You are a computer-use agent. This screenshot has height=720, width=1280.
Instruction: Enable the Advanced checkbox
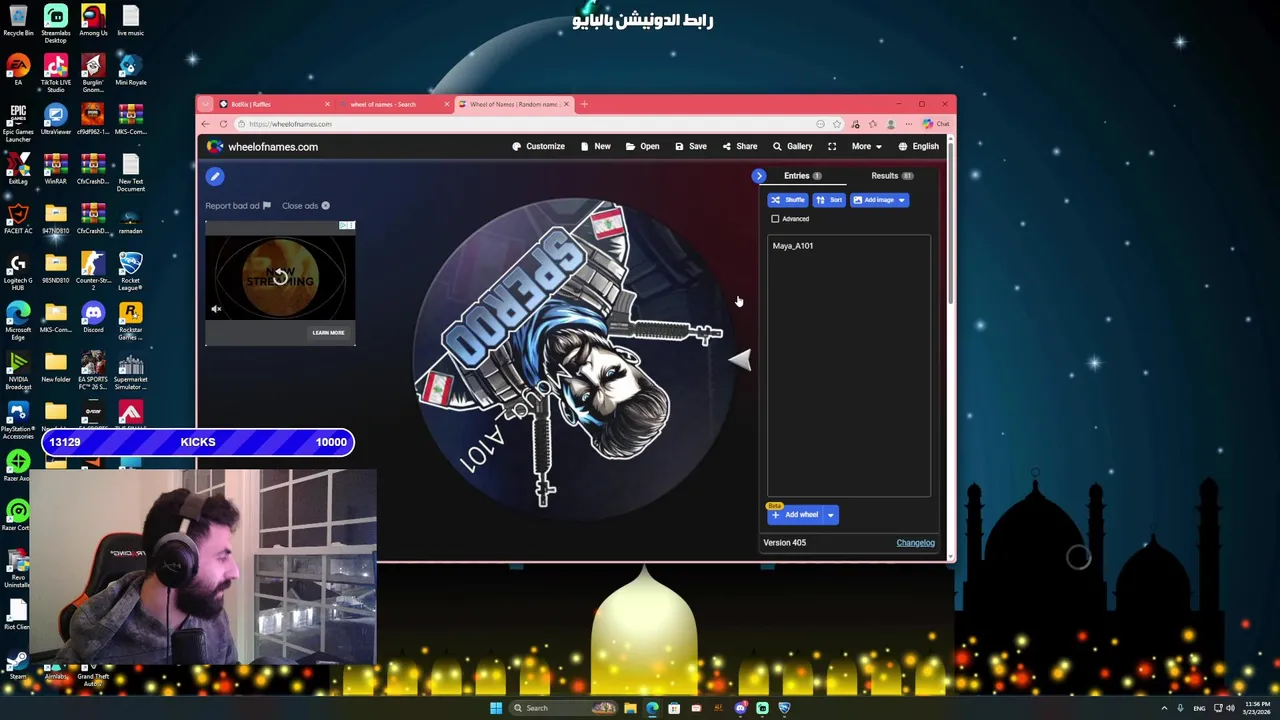click(775, 219)
